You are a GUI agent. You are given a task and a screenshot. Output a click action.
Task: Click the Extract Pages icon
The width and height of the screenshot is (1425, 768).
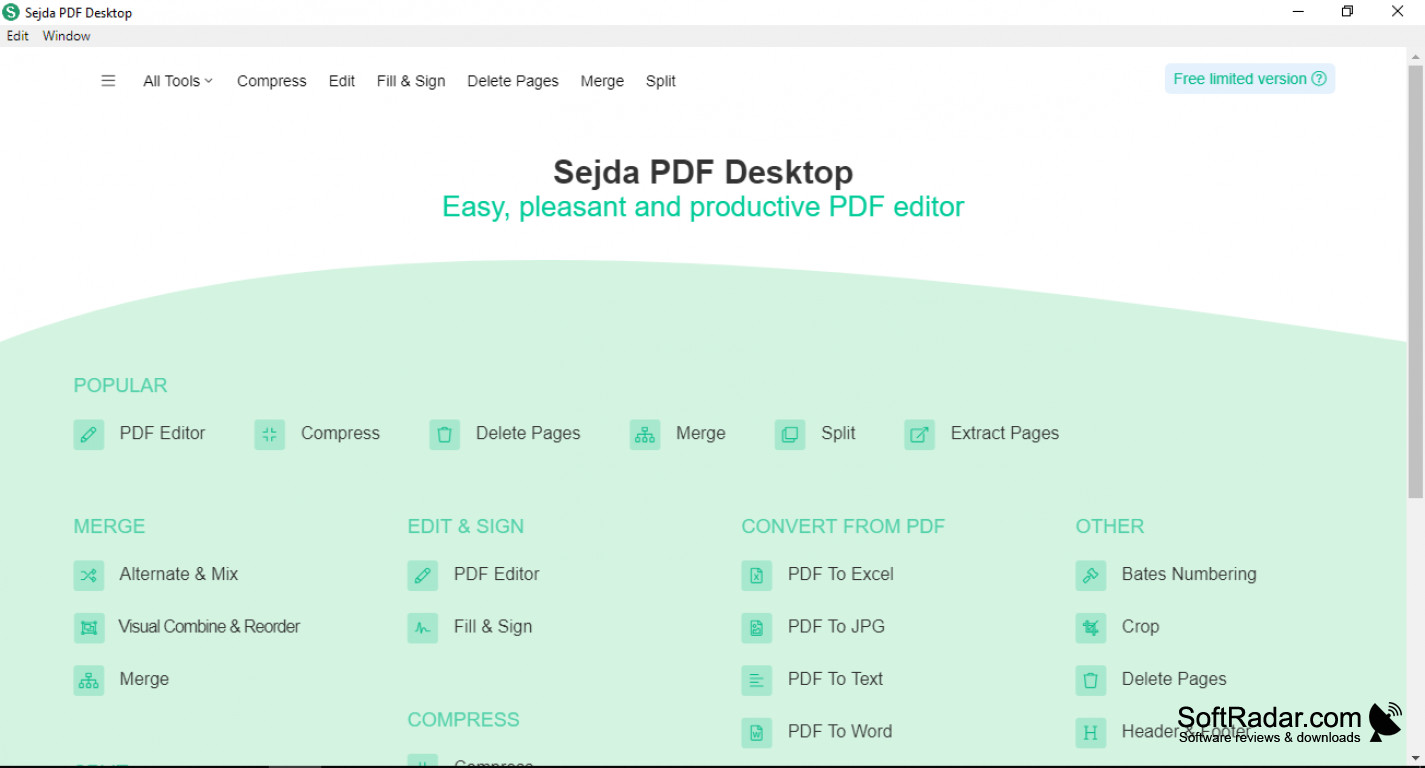[x=920, y=434]
